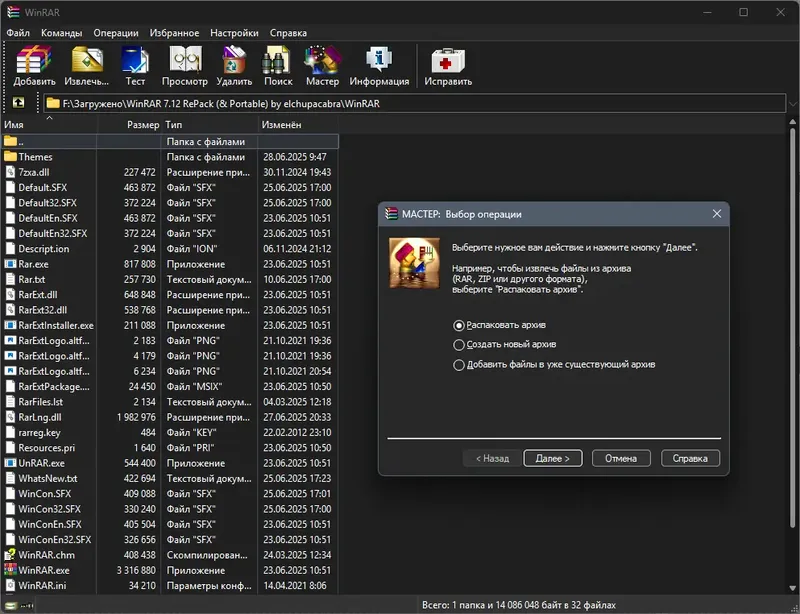Click the Отмена button

tap(621, 458)
